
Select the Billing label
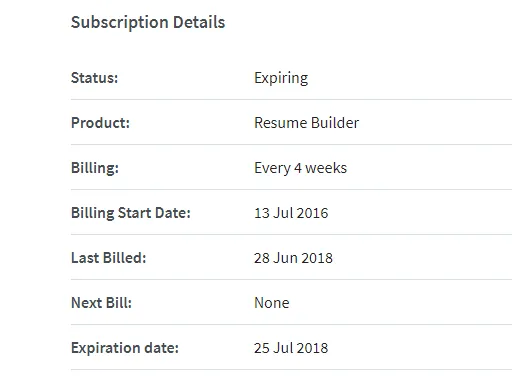(x=95, y=168)
